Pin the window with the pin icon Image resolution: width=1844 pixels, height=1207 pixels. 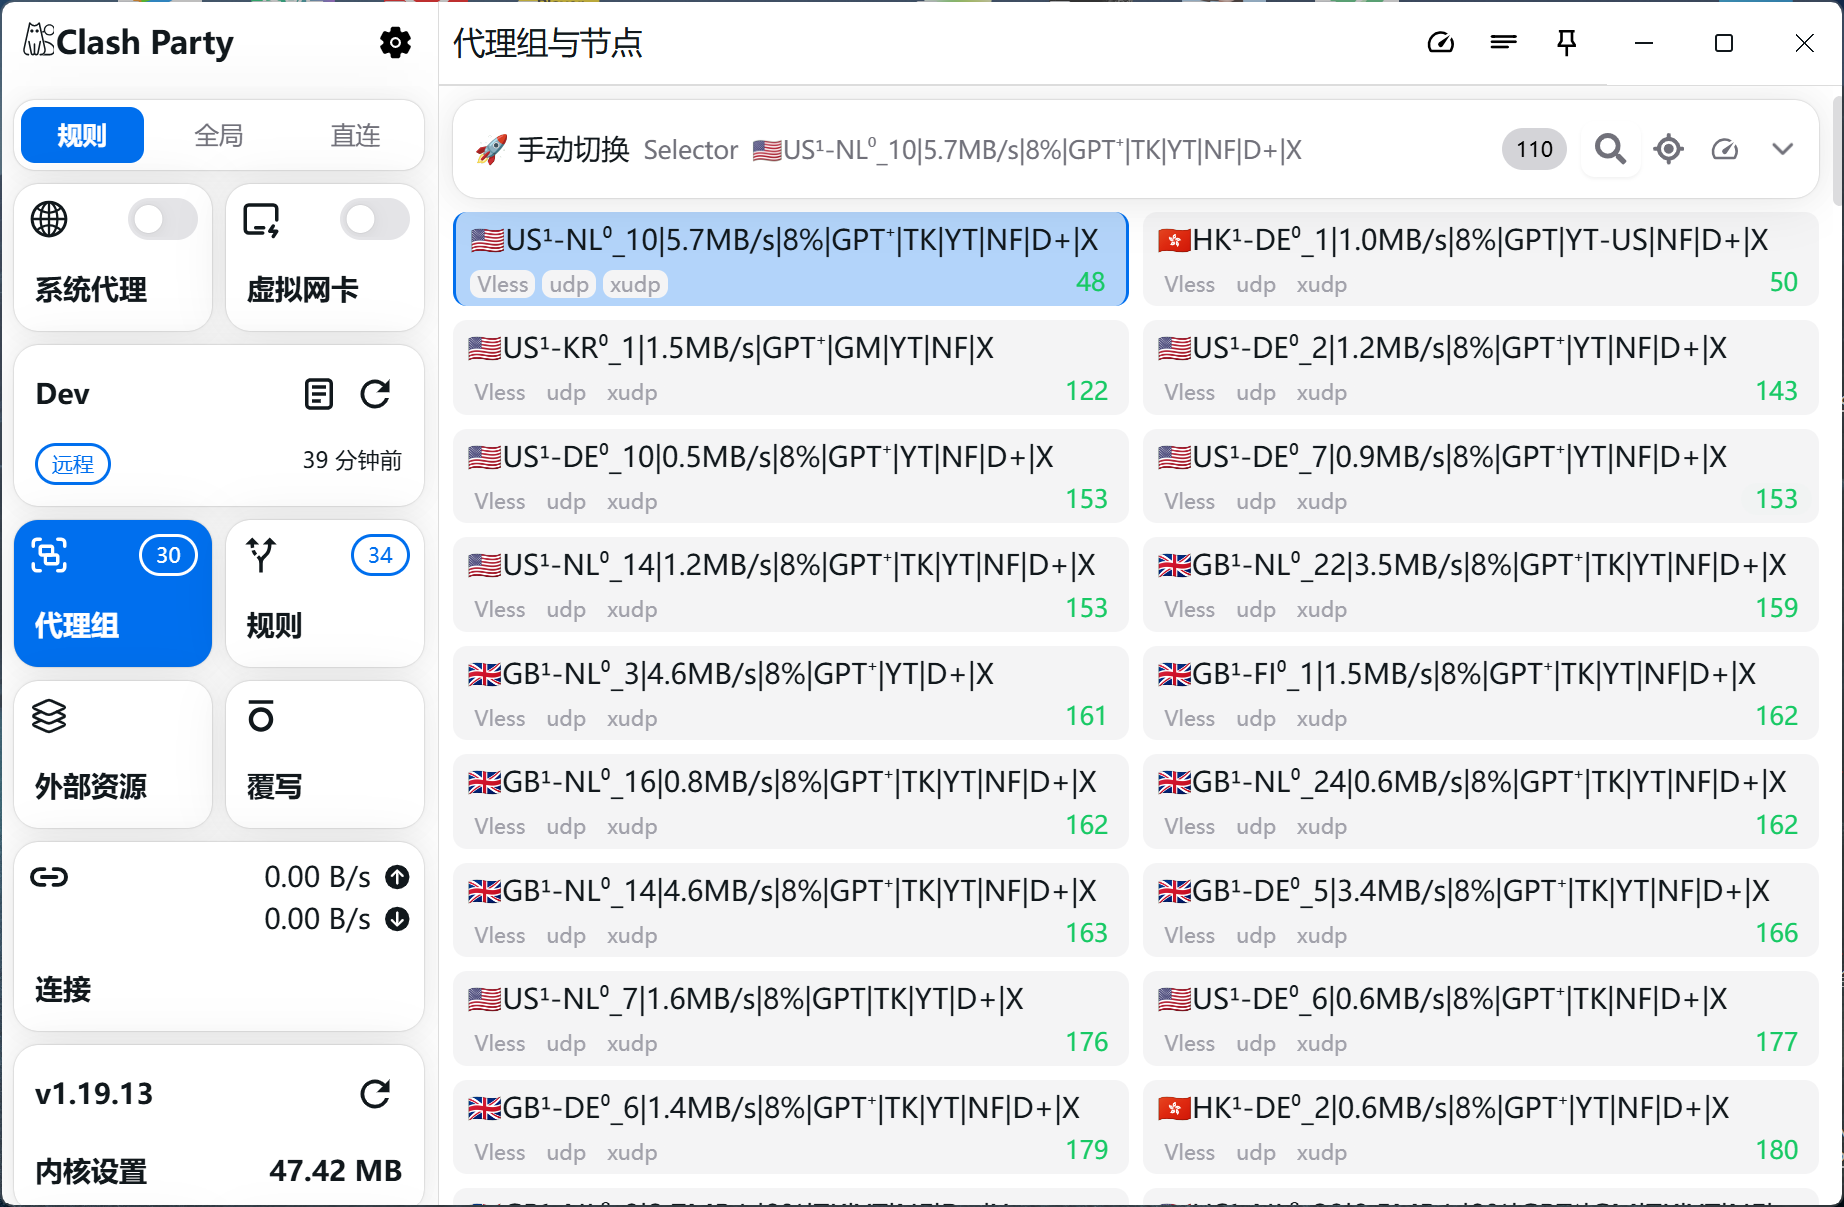pos(1567,42)
